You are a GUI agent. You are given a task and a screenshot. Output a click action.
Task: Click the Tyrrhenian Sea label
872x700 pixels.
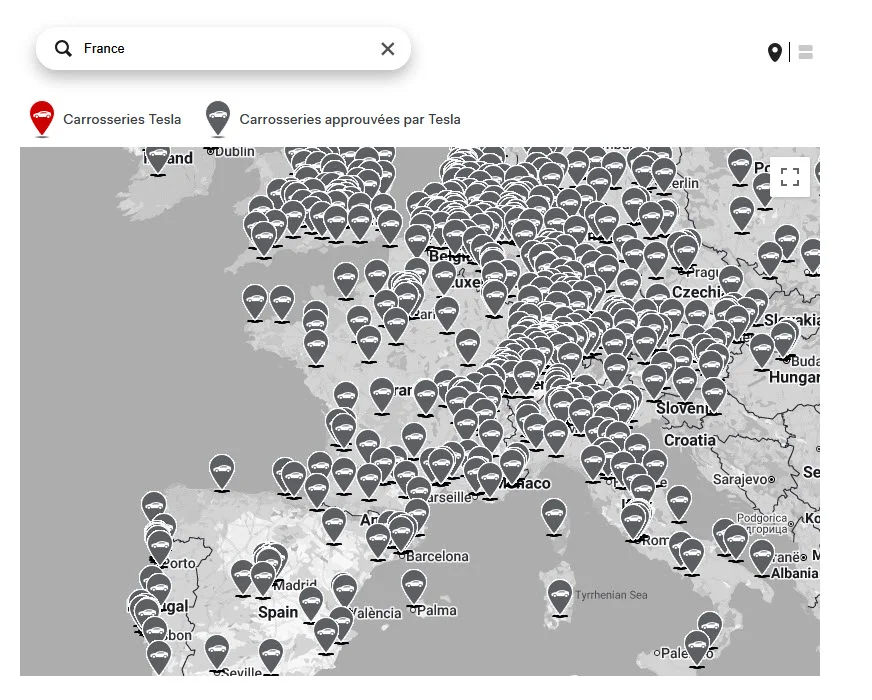point(611,595)
